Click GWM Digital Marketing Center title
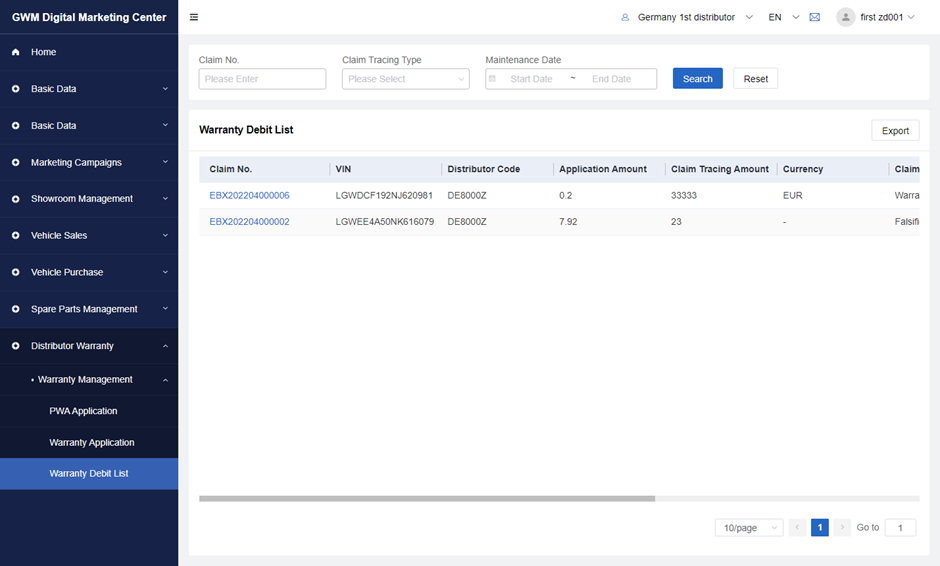 pos(89,17)
